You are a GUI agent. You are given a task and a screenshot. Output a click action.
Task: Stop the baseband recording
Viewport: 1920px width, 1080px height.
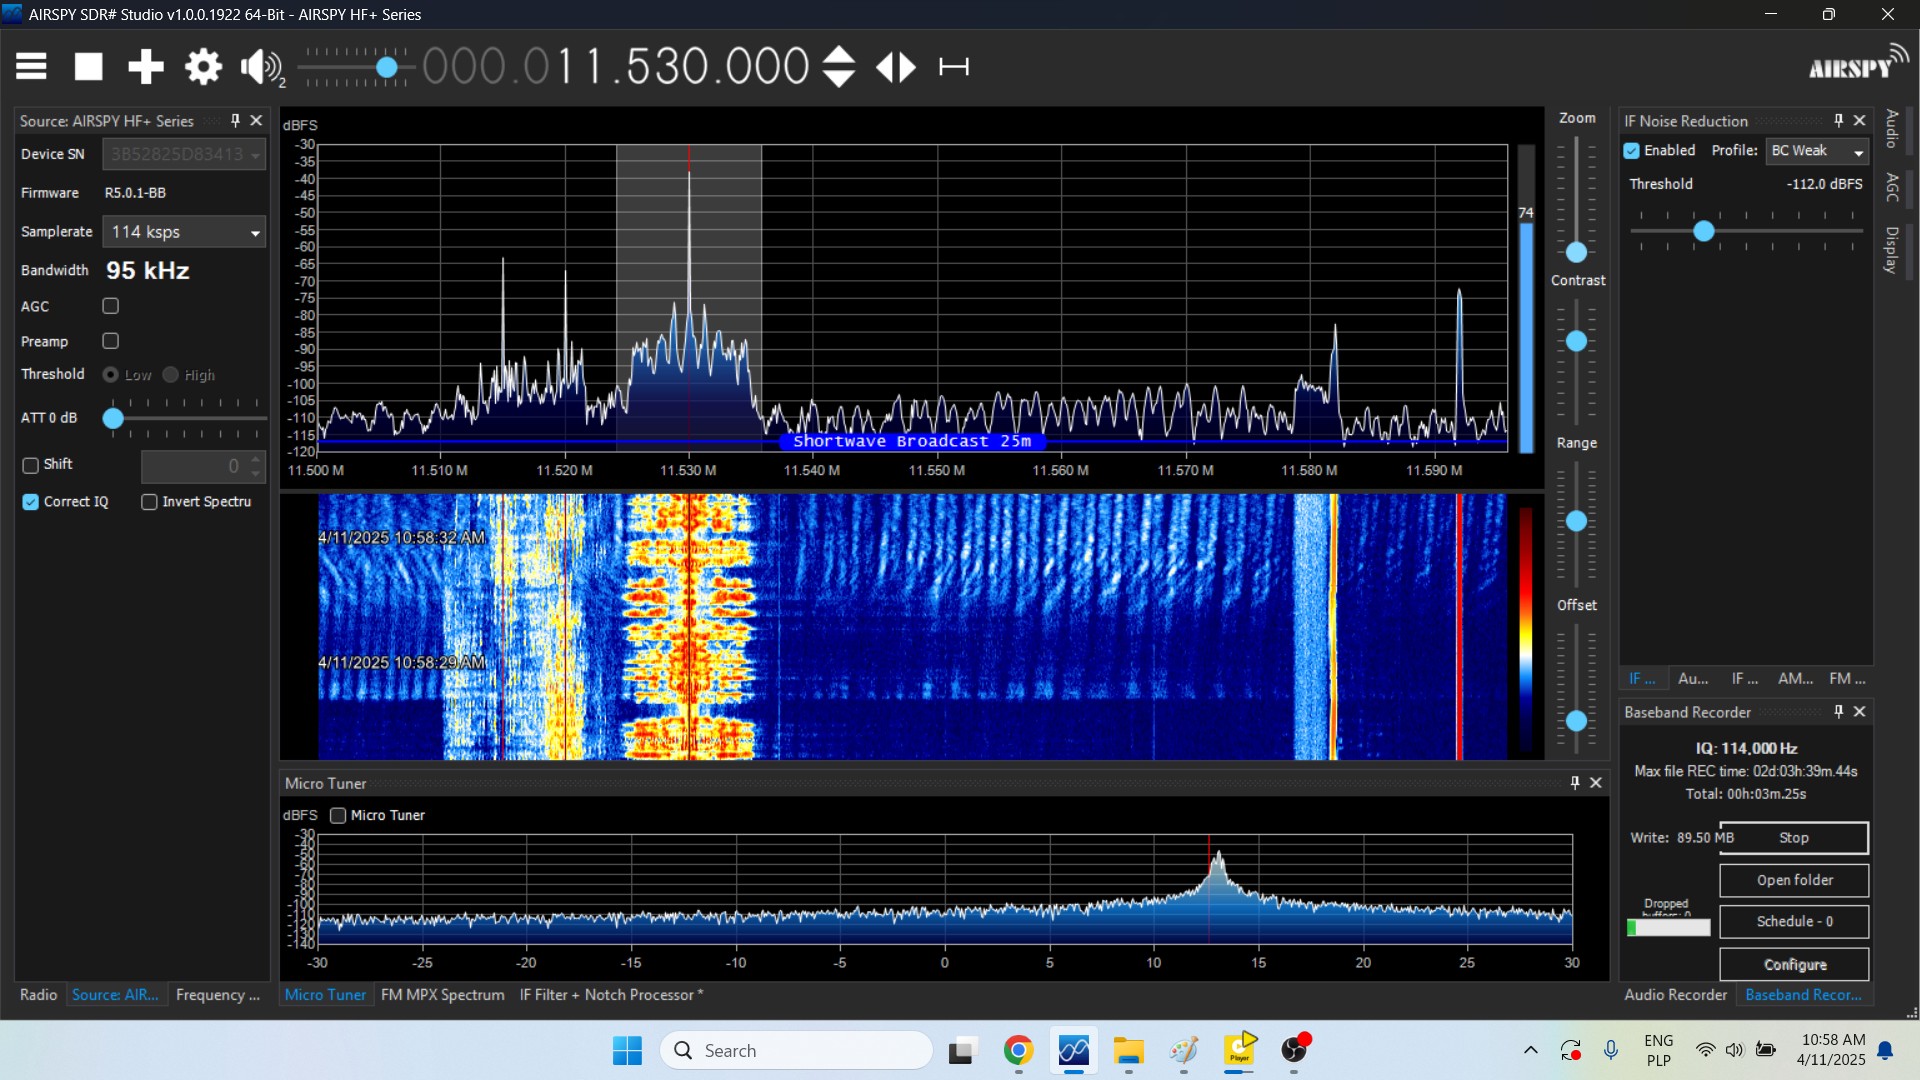pos(1794,838)
